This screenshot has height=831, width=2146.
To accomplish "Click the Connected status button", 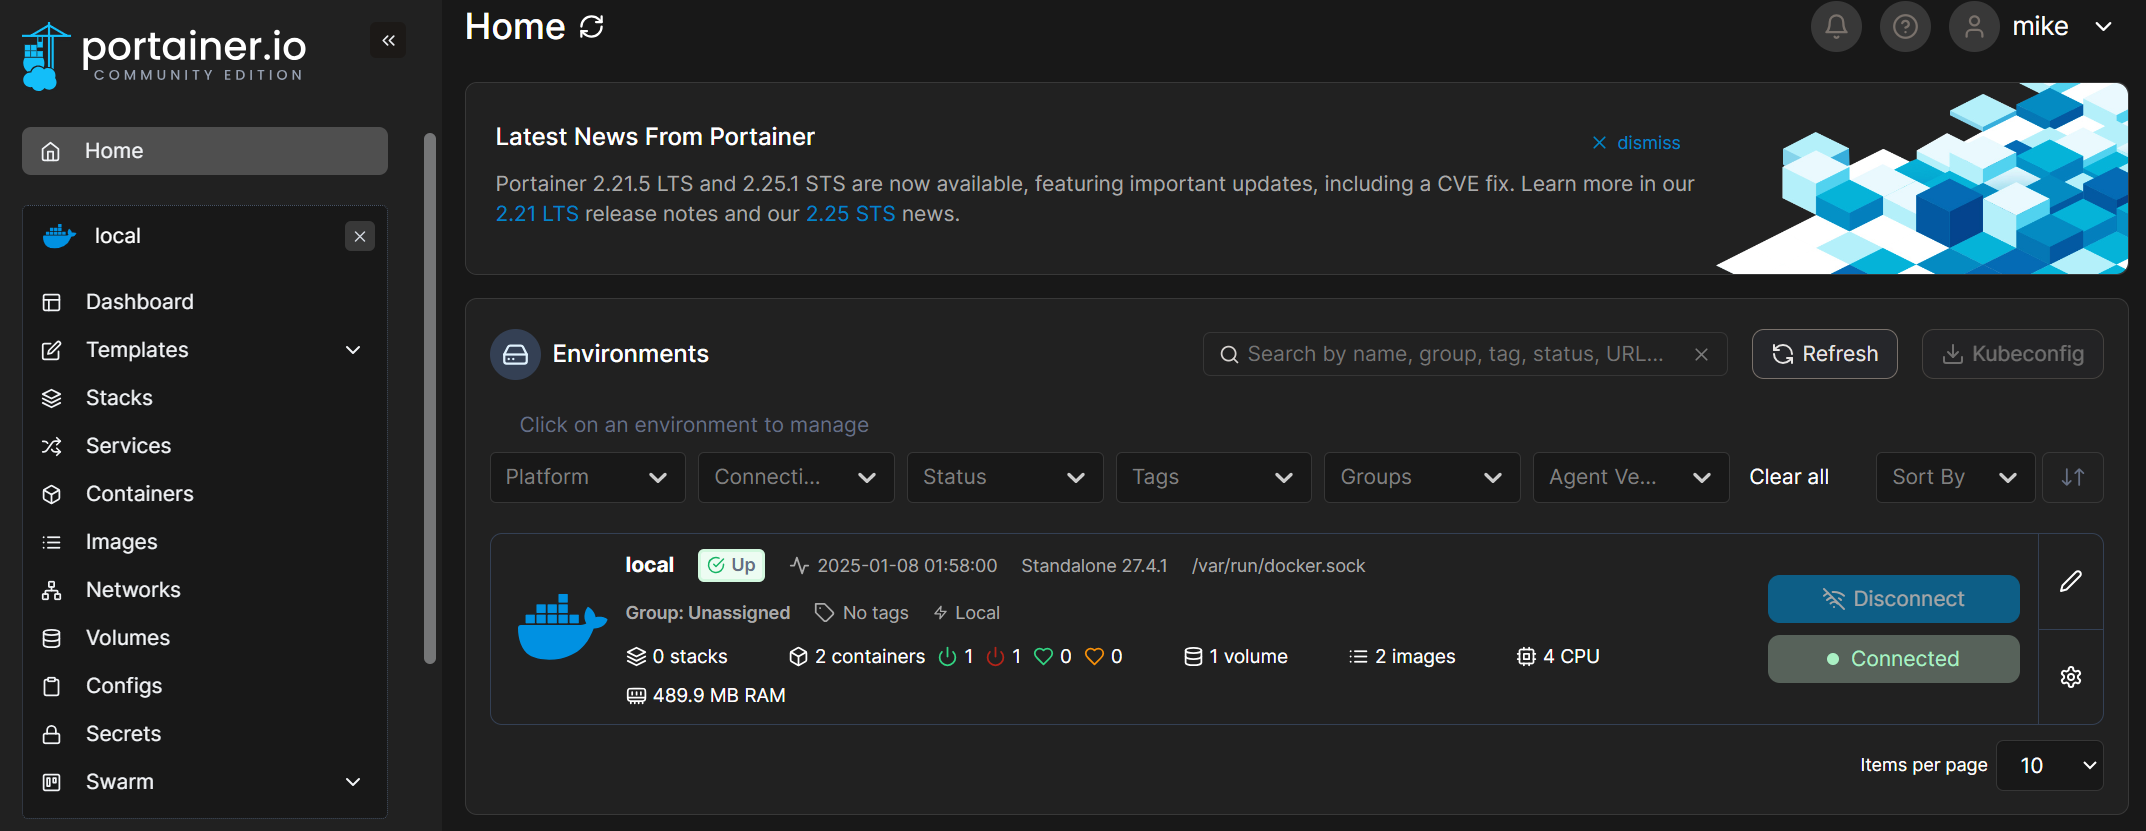I will (1893, 659).
